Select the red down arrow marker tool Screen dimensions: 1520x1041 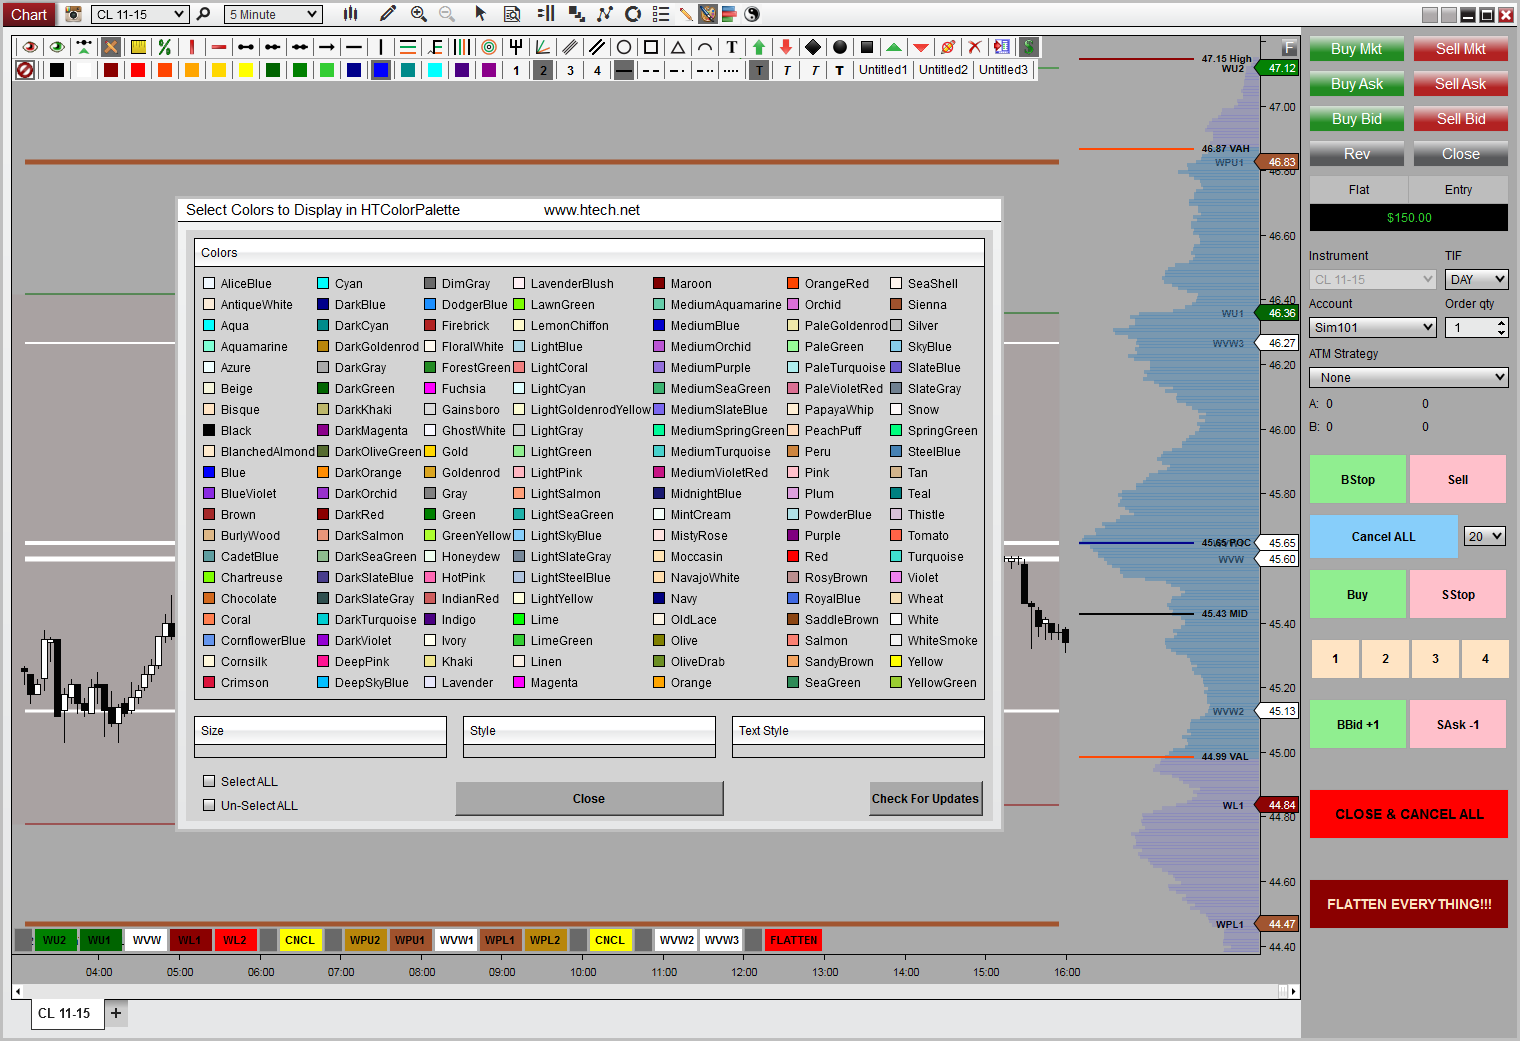pos(786,47)
